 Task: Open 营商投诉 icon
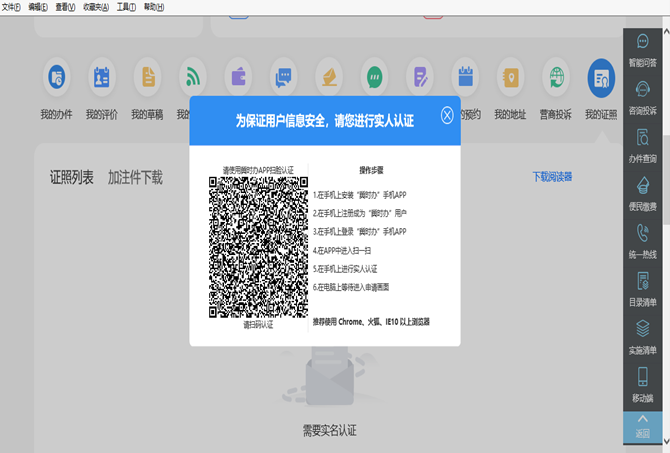pyautogui.click(x=556, y=77)
